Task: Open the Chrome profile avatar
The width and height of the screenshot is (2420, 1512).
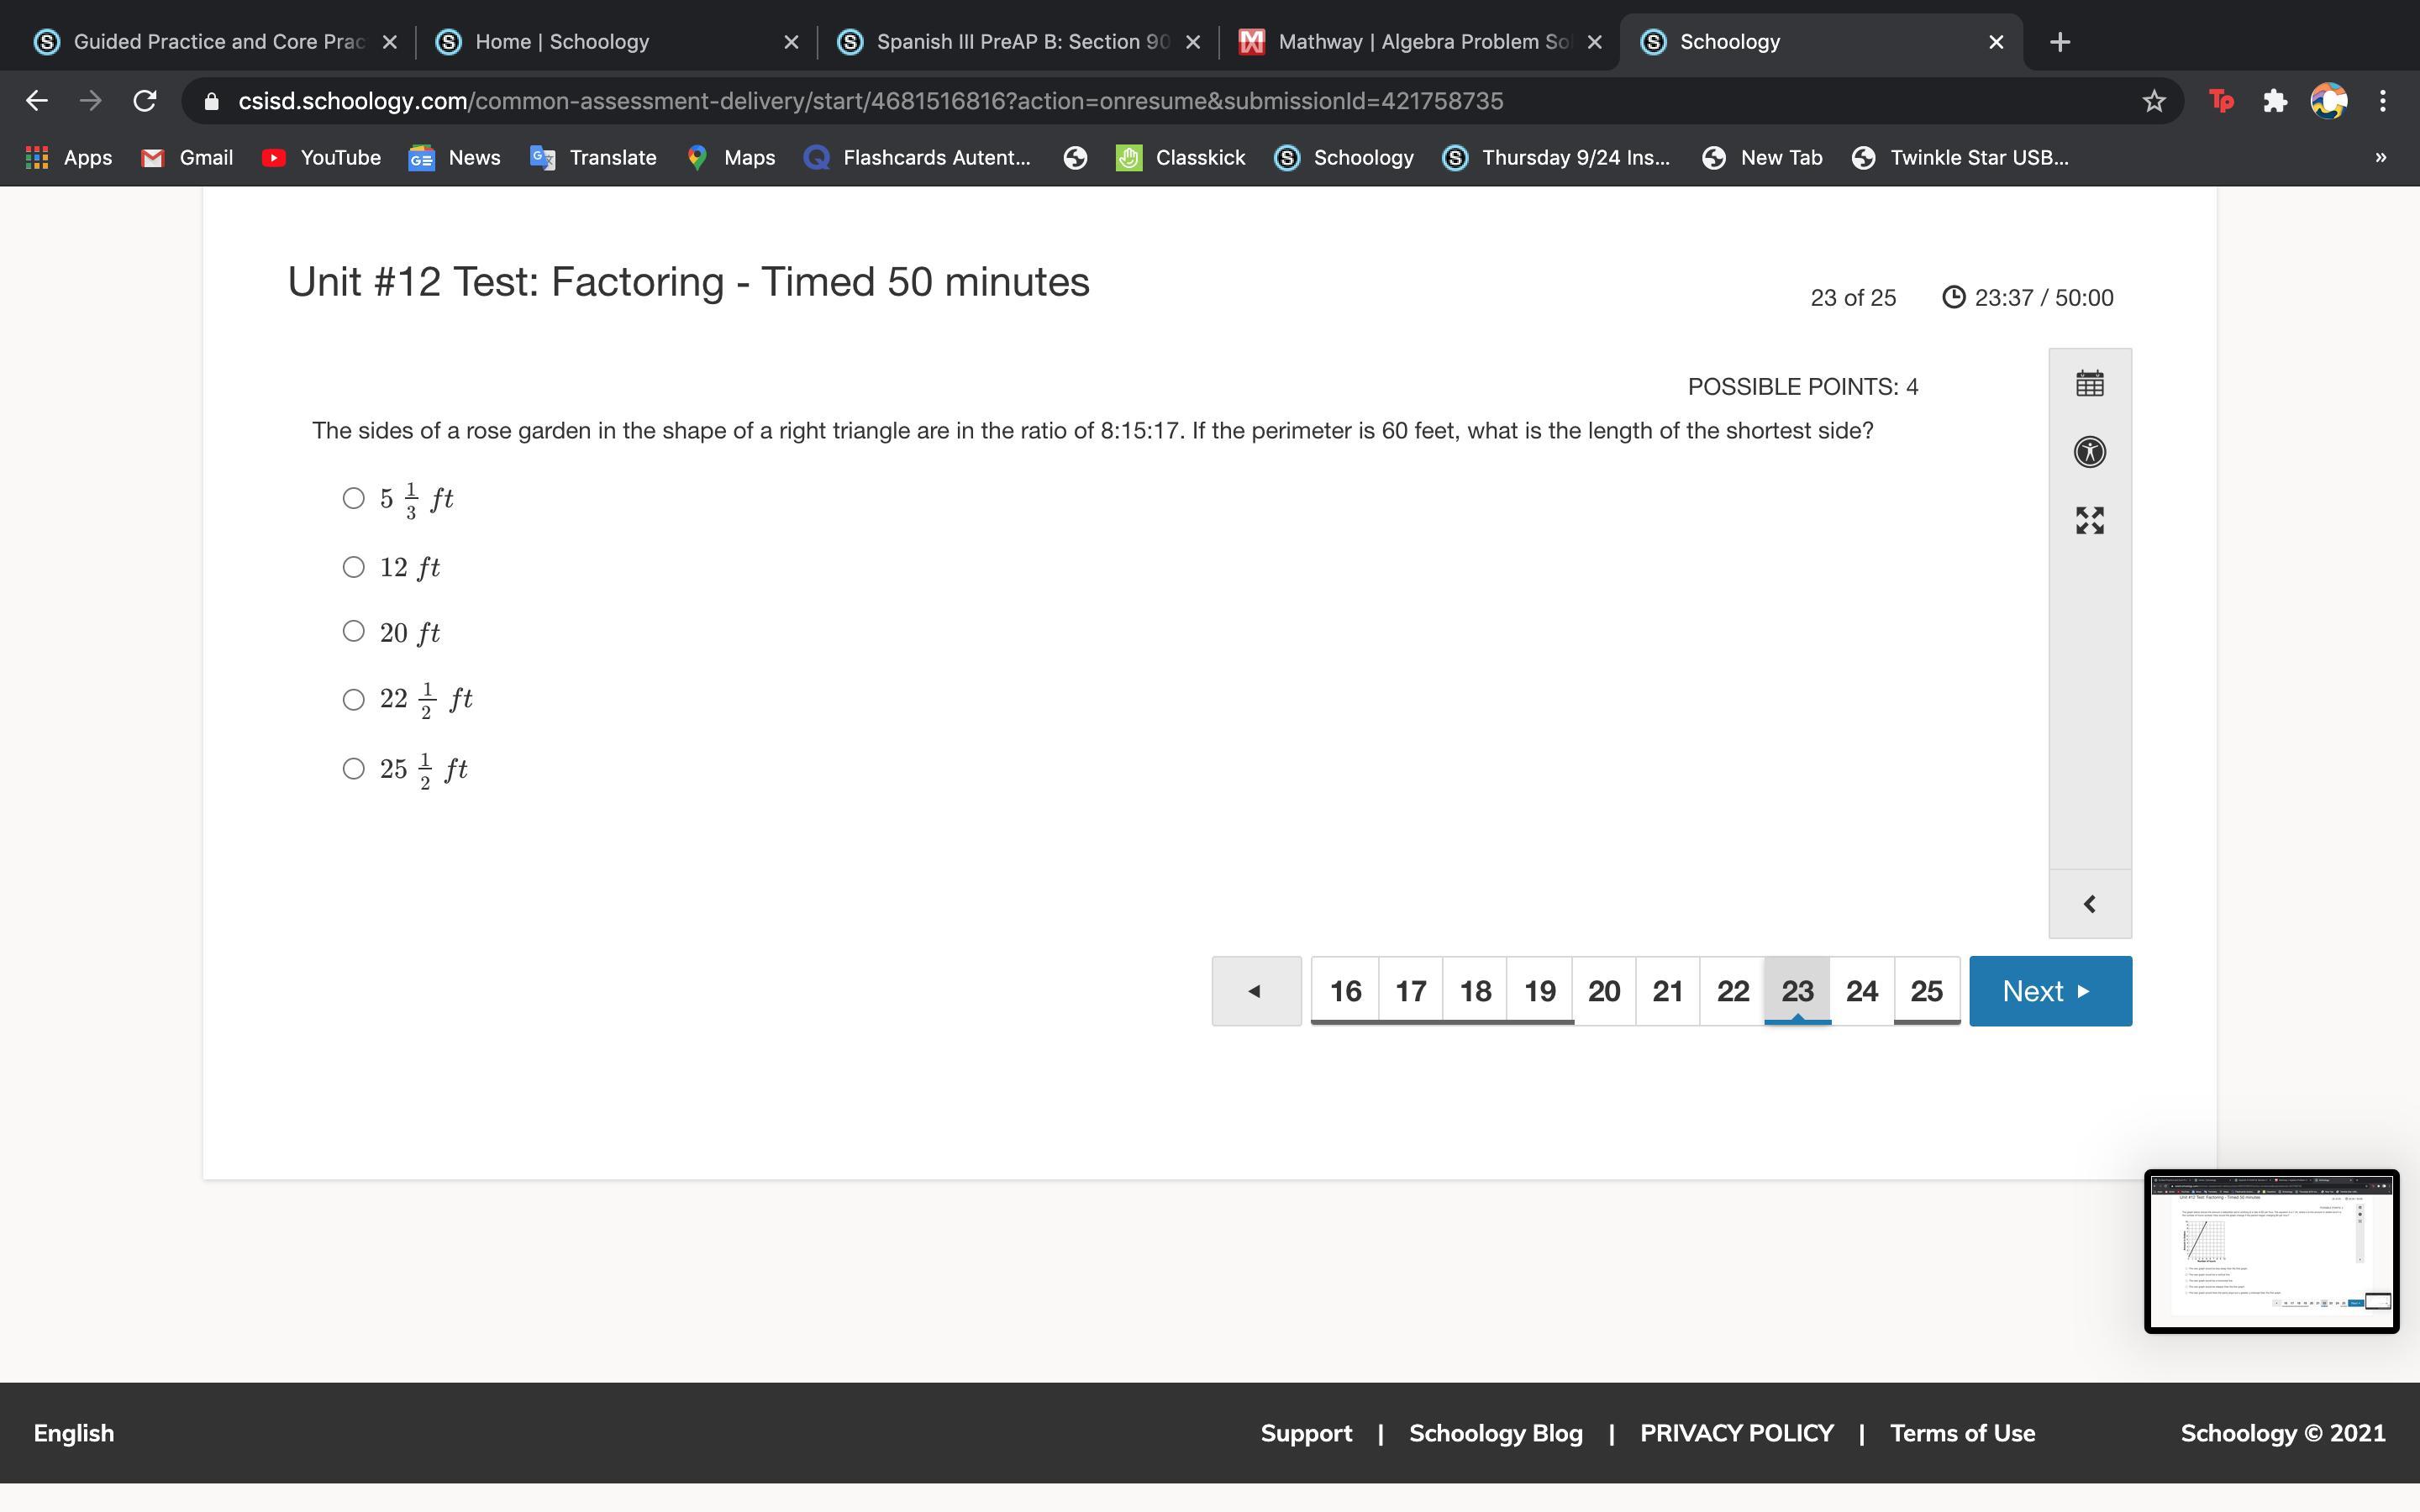Action: (2328, 101)
